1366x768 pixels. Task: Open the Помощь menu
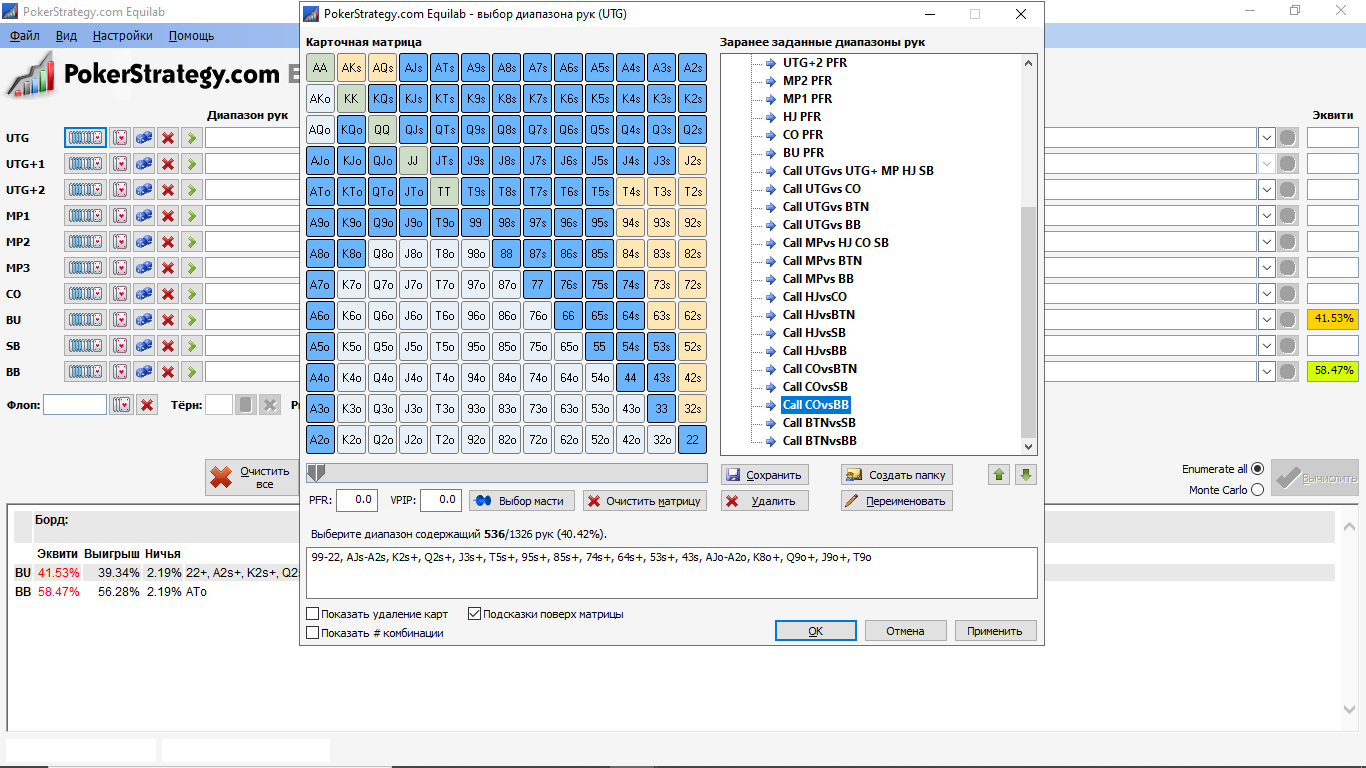tap(191, 35)
